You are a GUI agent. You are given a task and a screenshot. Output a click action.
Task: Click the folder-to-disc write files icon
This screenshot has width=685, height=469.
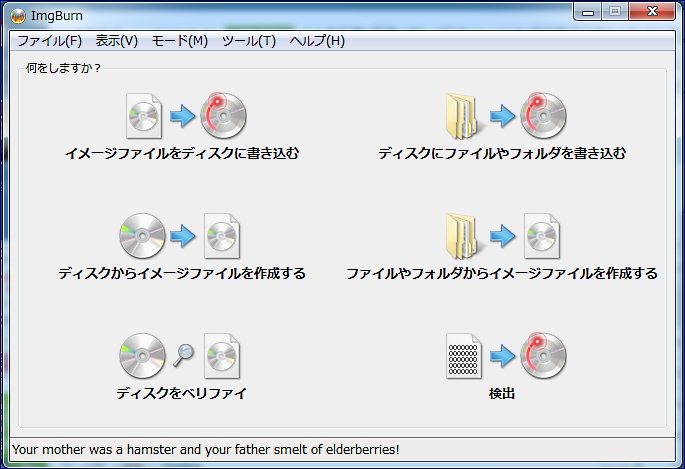[506, 116]
